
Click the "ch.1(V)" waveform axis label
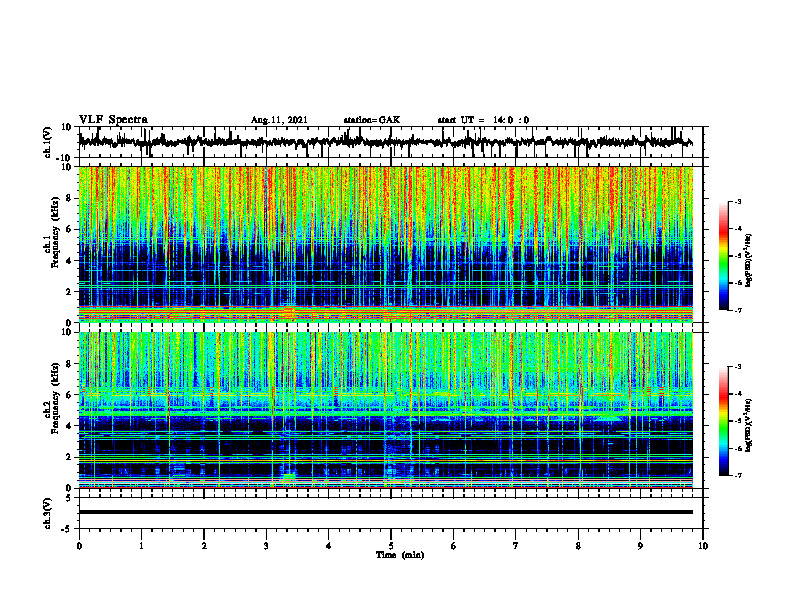point(47,142)
